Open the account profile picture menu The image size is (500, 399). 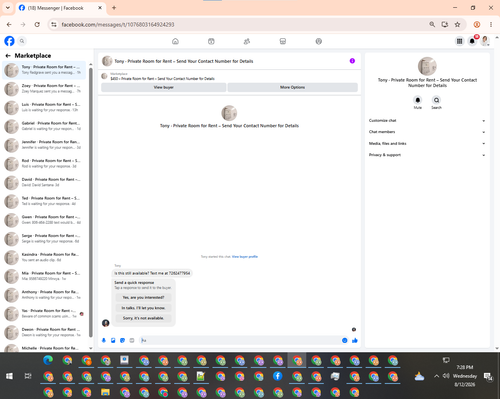pyautogui.click(x=485, y=41)
